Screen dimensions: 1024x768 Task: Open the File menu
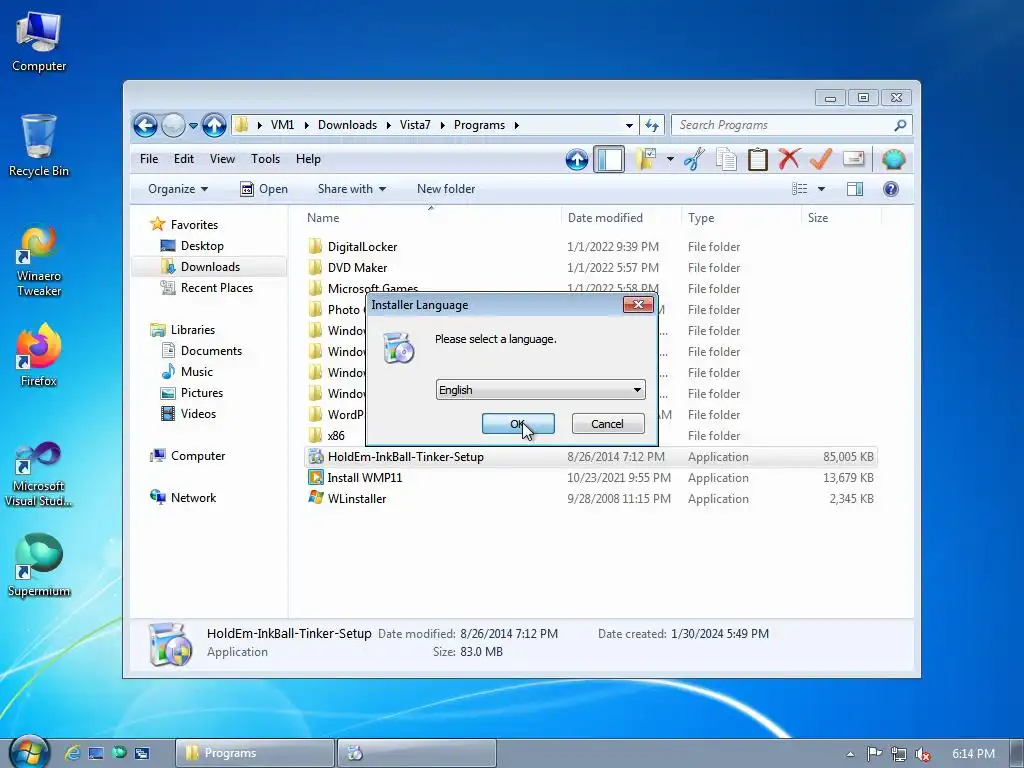coord(149,159)
